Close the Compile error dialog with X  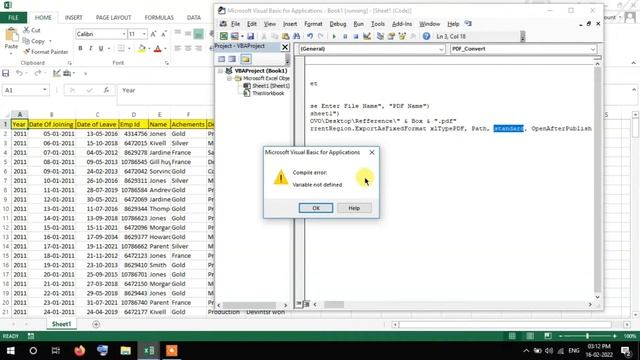click(371, 152)
